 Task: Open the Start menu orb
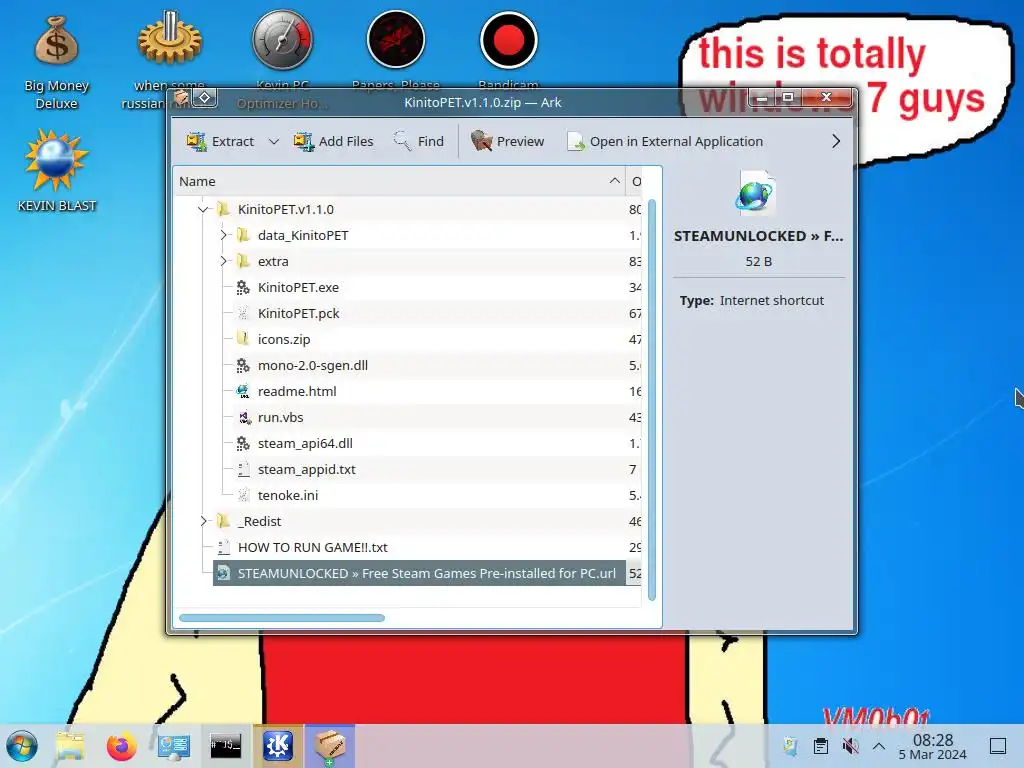click(x=22, y=746)
